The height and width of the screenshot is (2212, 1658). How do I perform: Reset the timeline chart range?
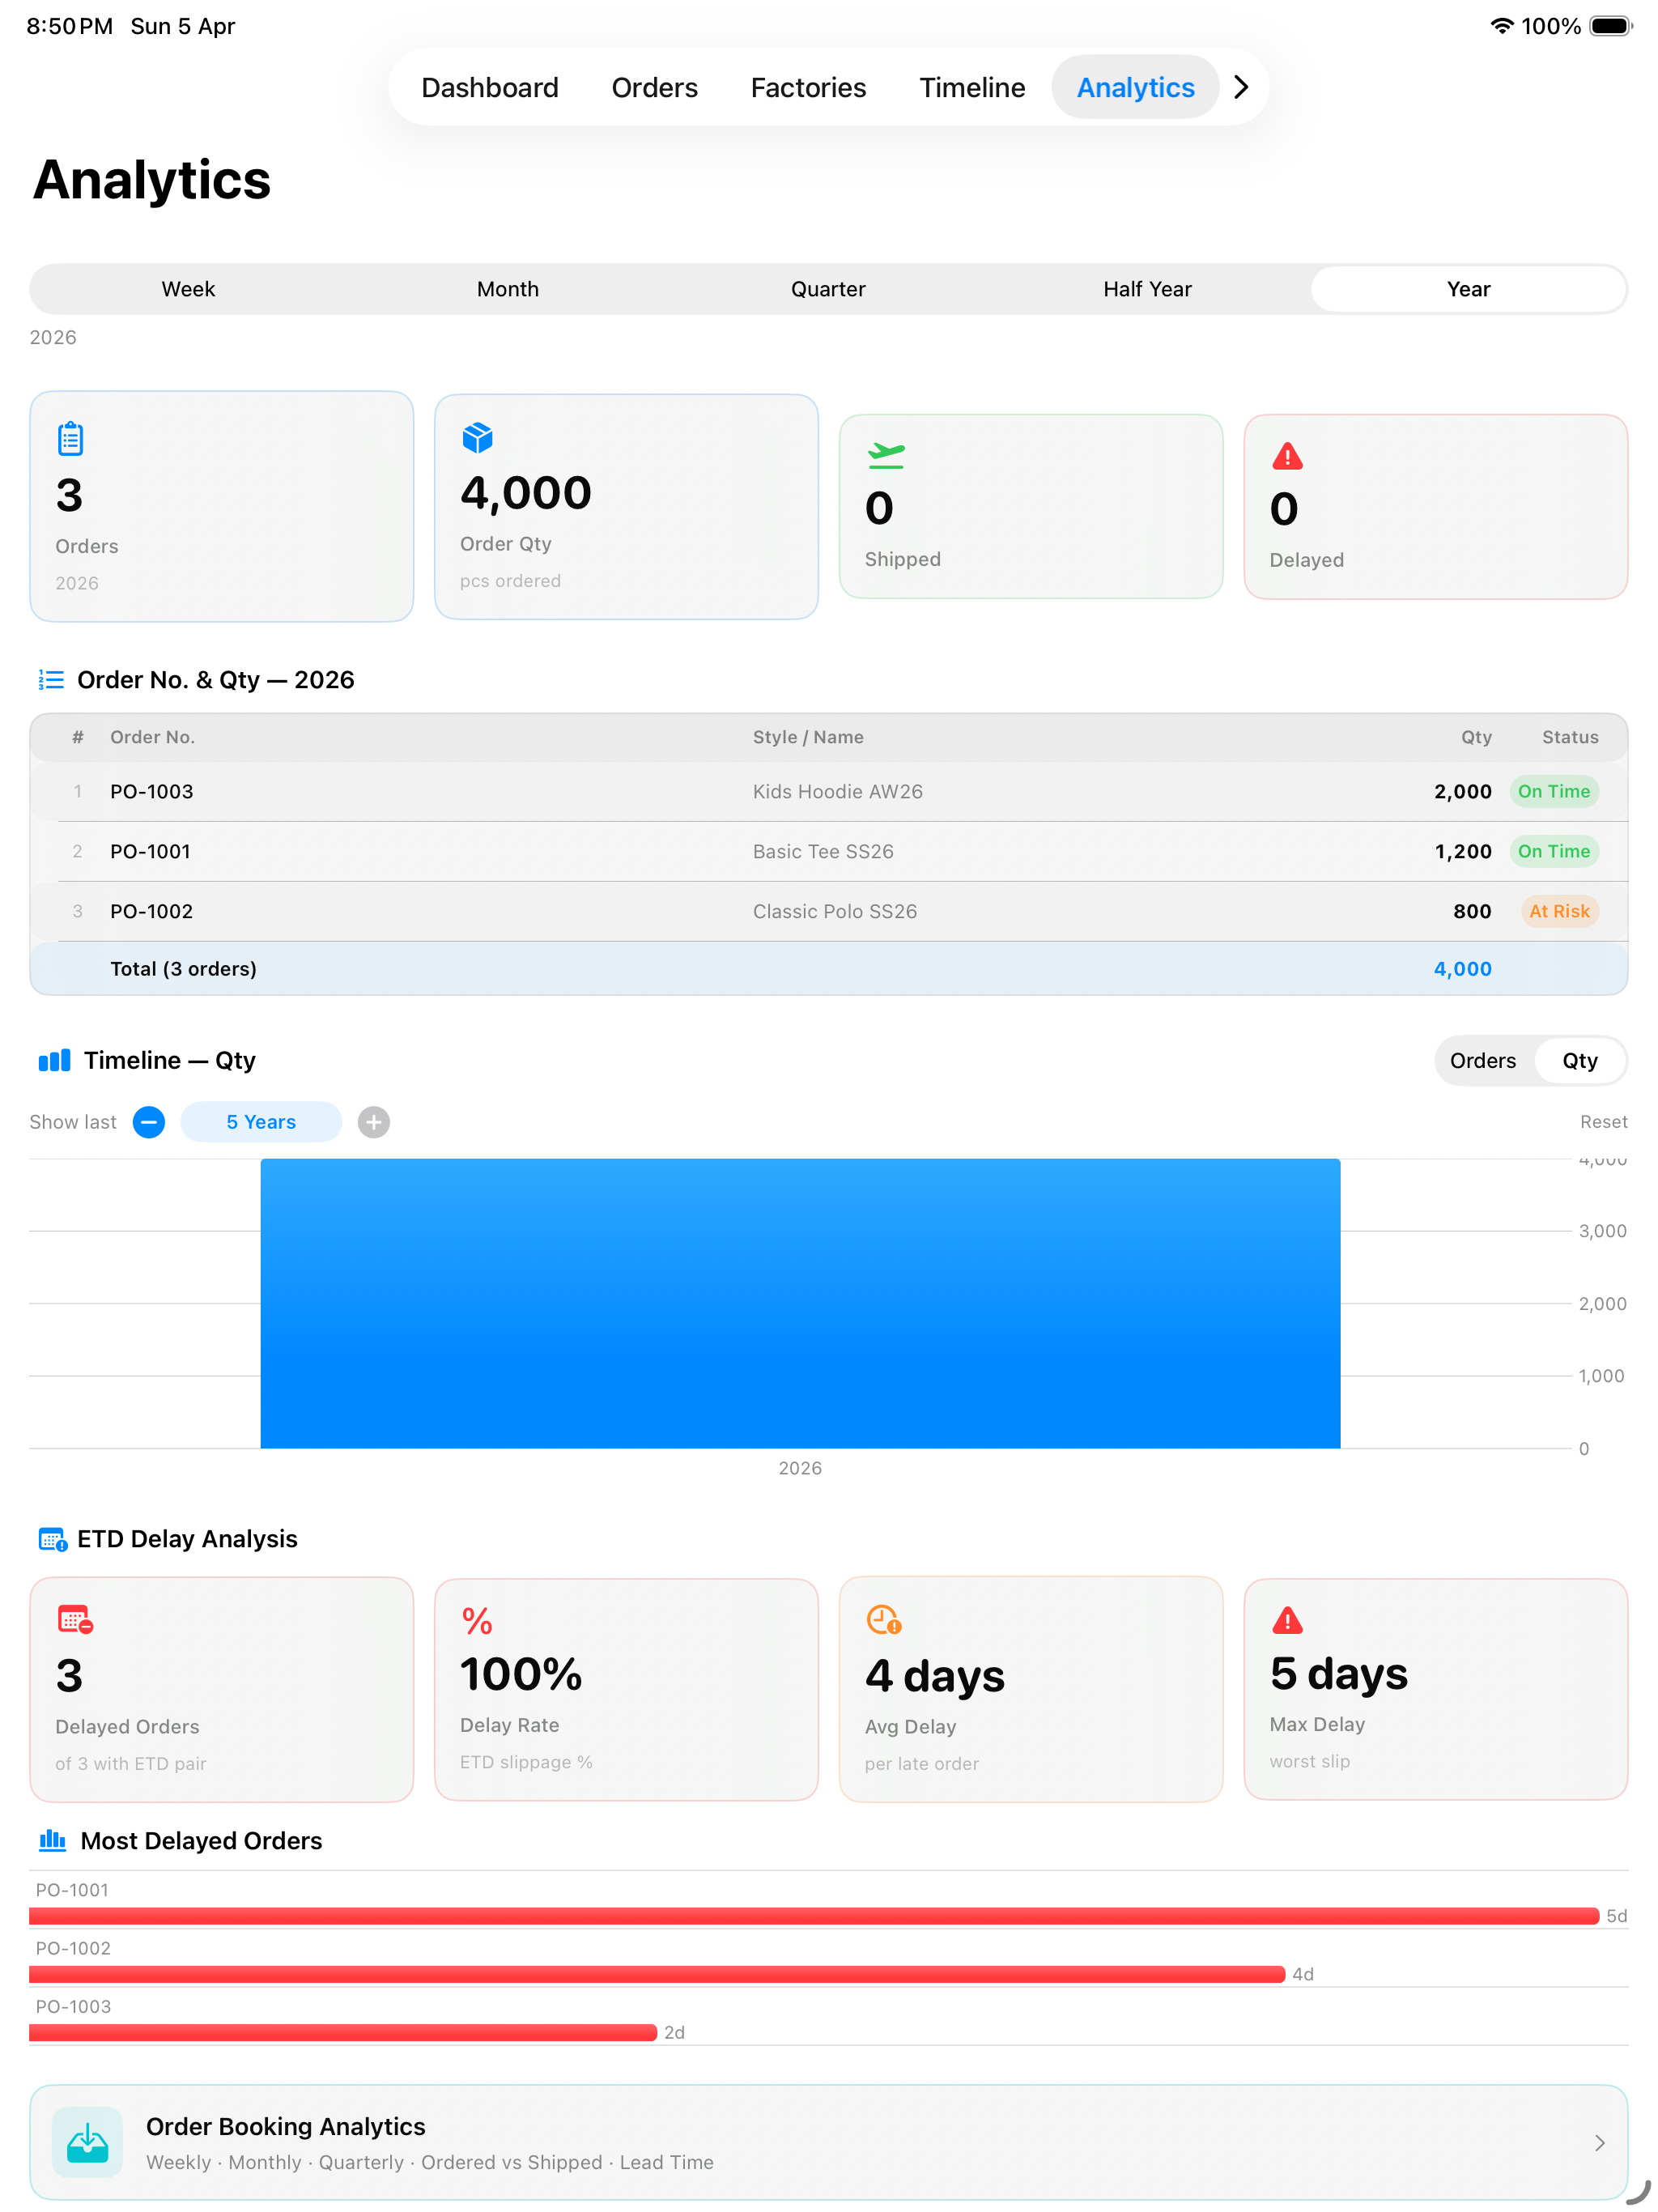coord(1603,1122)
